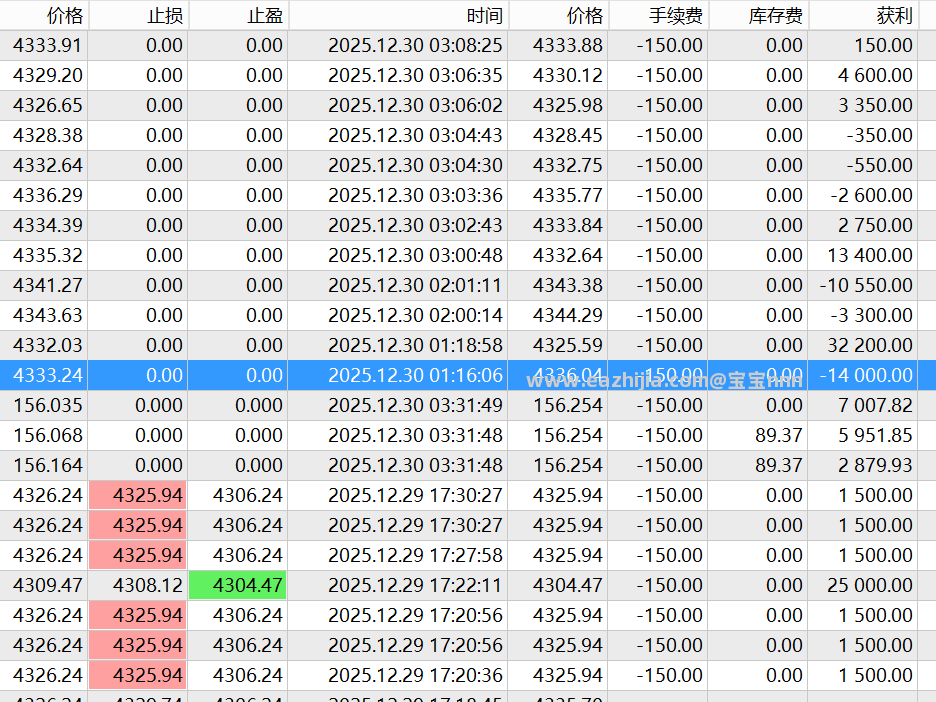
Task: Select time 2025.12.30 03:31:49
Action: pos(415,405)
